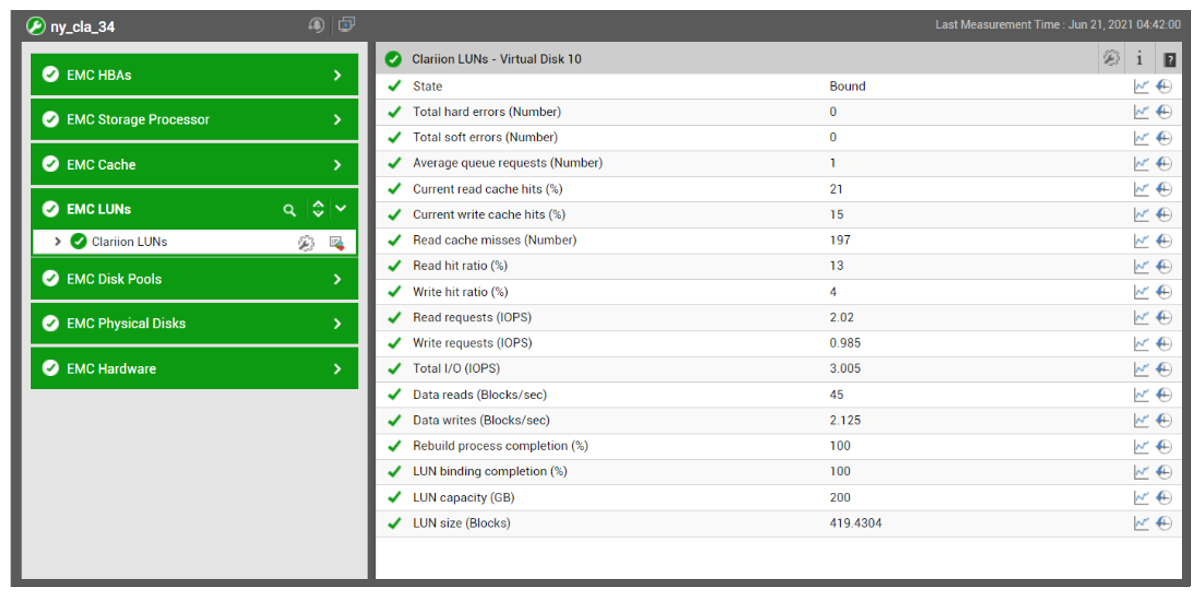Viewport: 1200px width, 597px height.
Task: Click the LUN capacity value "200"
Action: 840,497
